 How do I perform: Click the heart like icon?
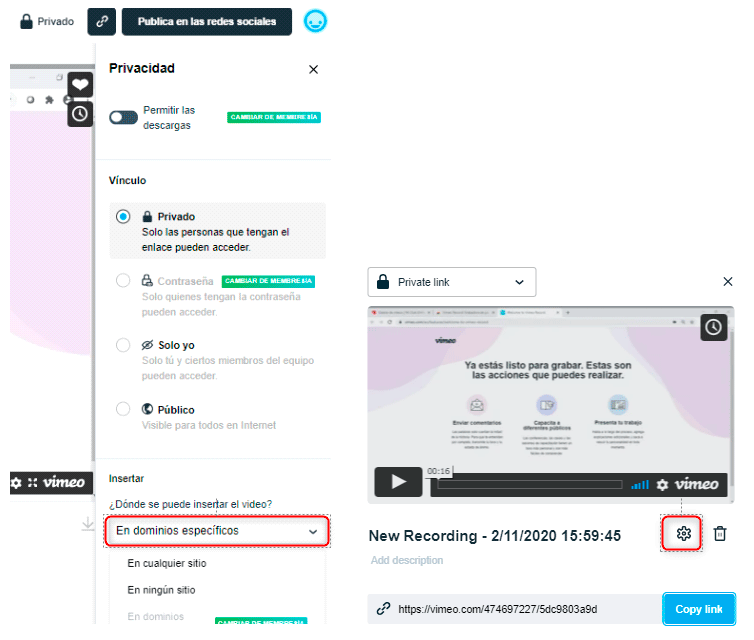point(80,85)
